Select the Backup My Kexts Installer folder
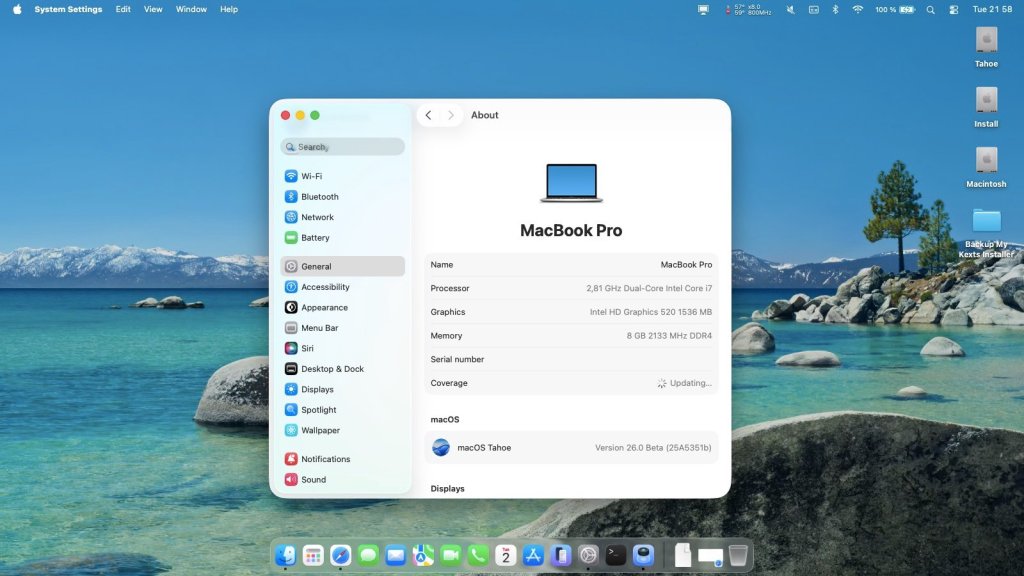 986,221
